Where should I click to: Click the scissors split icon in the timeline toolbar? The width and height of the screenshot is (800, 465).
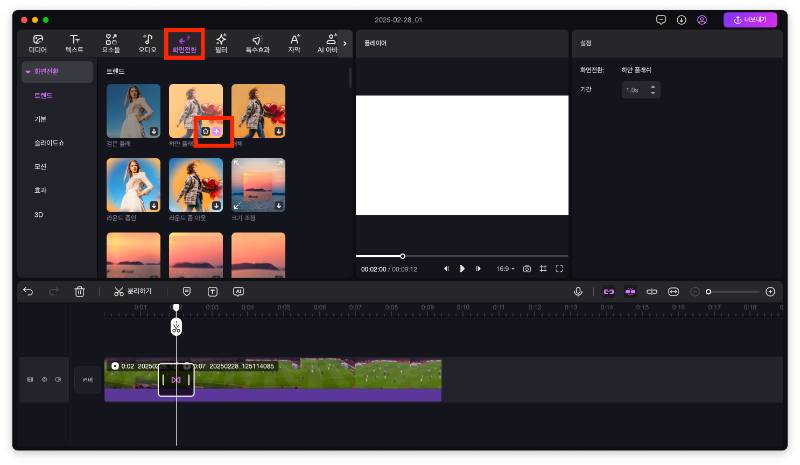click(119, 291)
